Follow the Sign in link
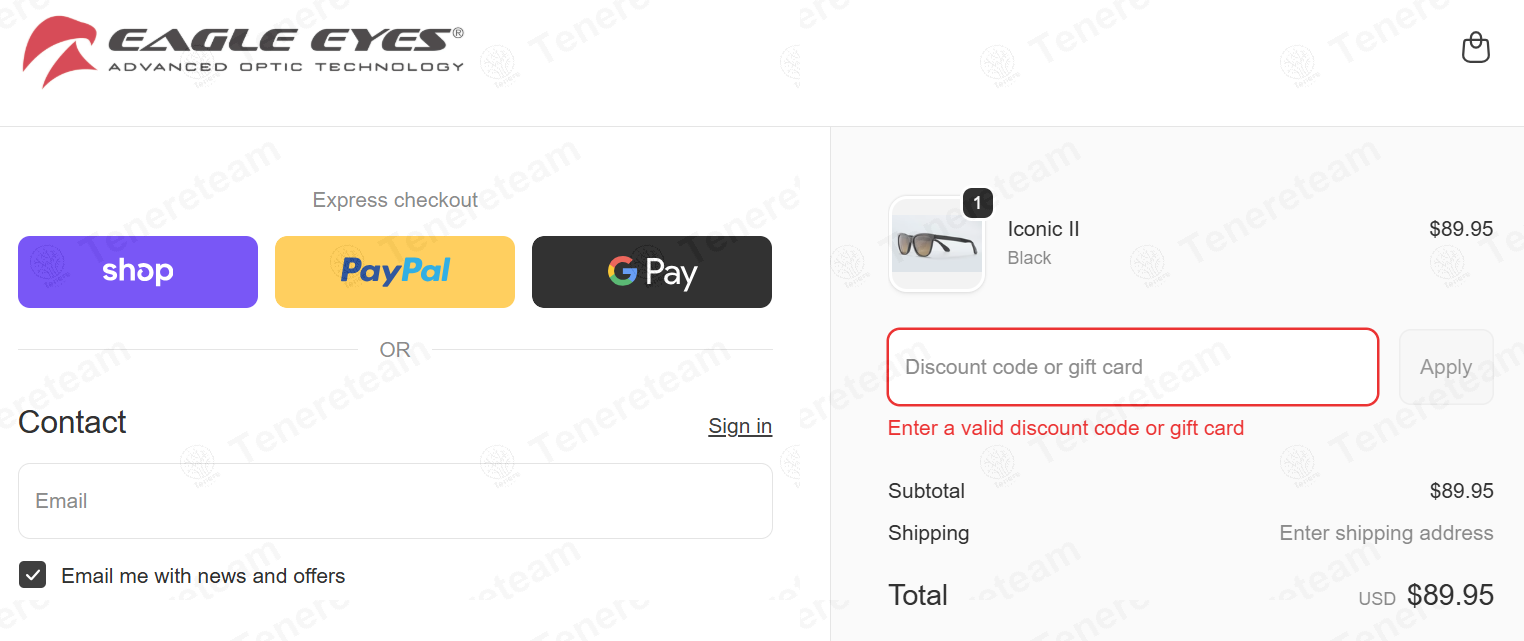 pyautogui.click(x=740, y=426)
